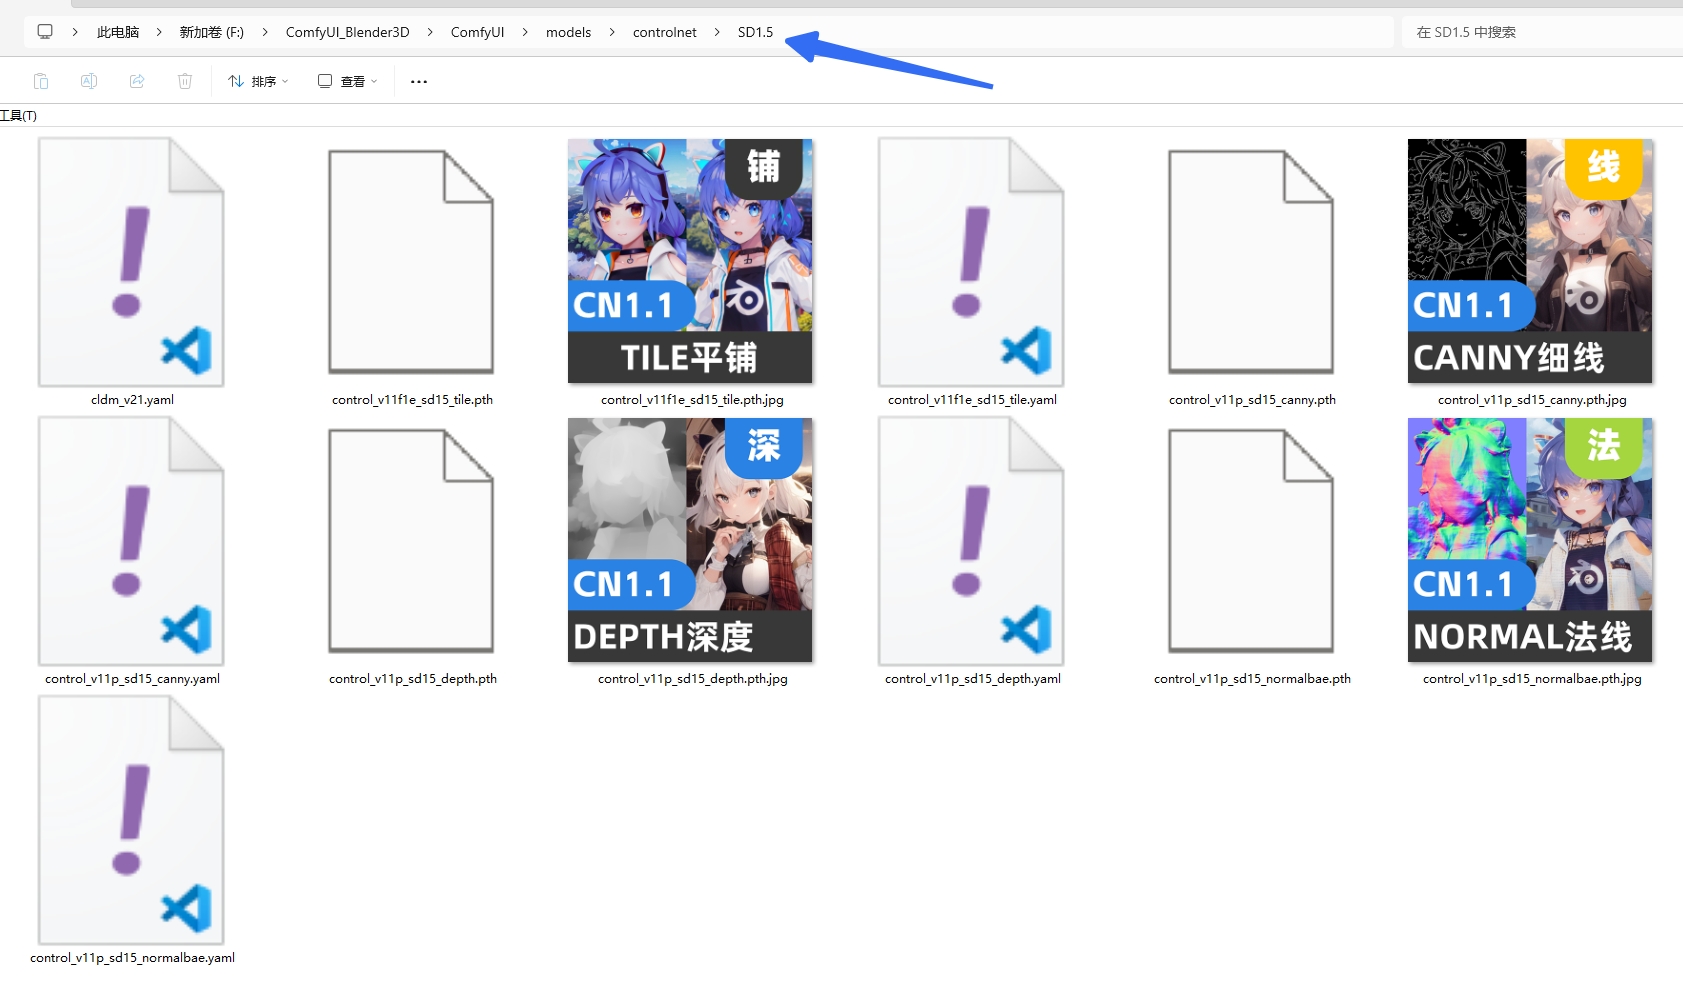The width and height of the screenshot is (1683, 1008).
Task: Select control_v11p_sd15_canny.pth blank file icon
Action: tap(1251, 262)
